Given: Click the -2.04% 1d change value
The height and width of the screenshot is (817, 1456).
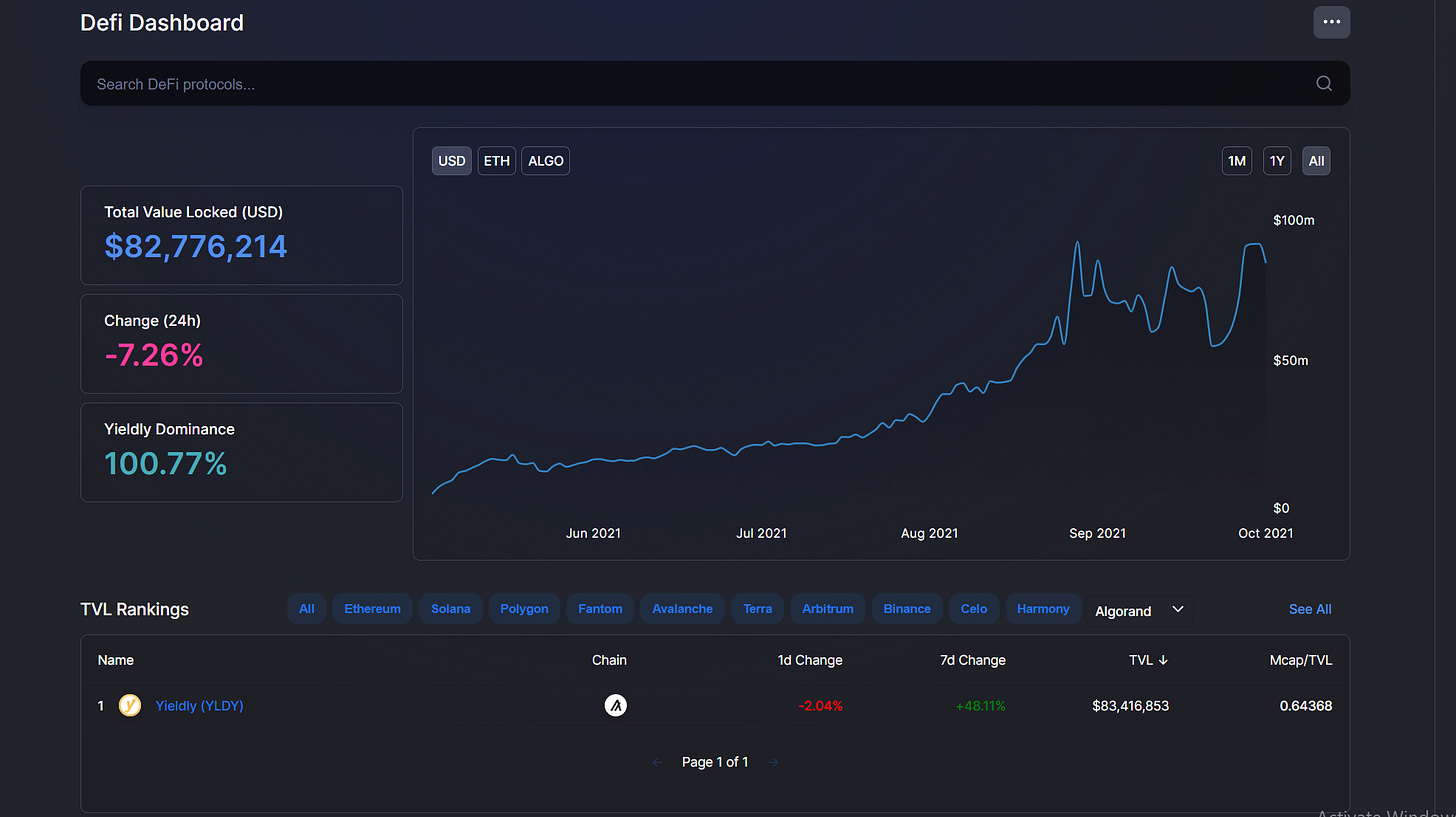Looking at the screenshot, I should 820,706.
